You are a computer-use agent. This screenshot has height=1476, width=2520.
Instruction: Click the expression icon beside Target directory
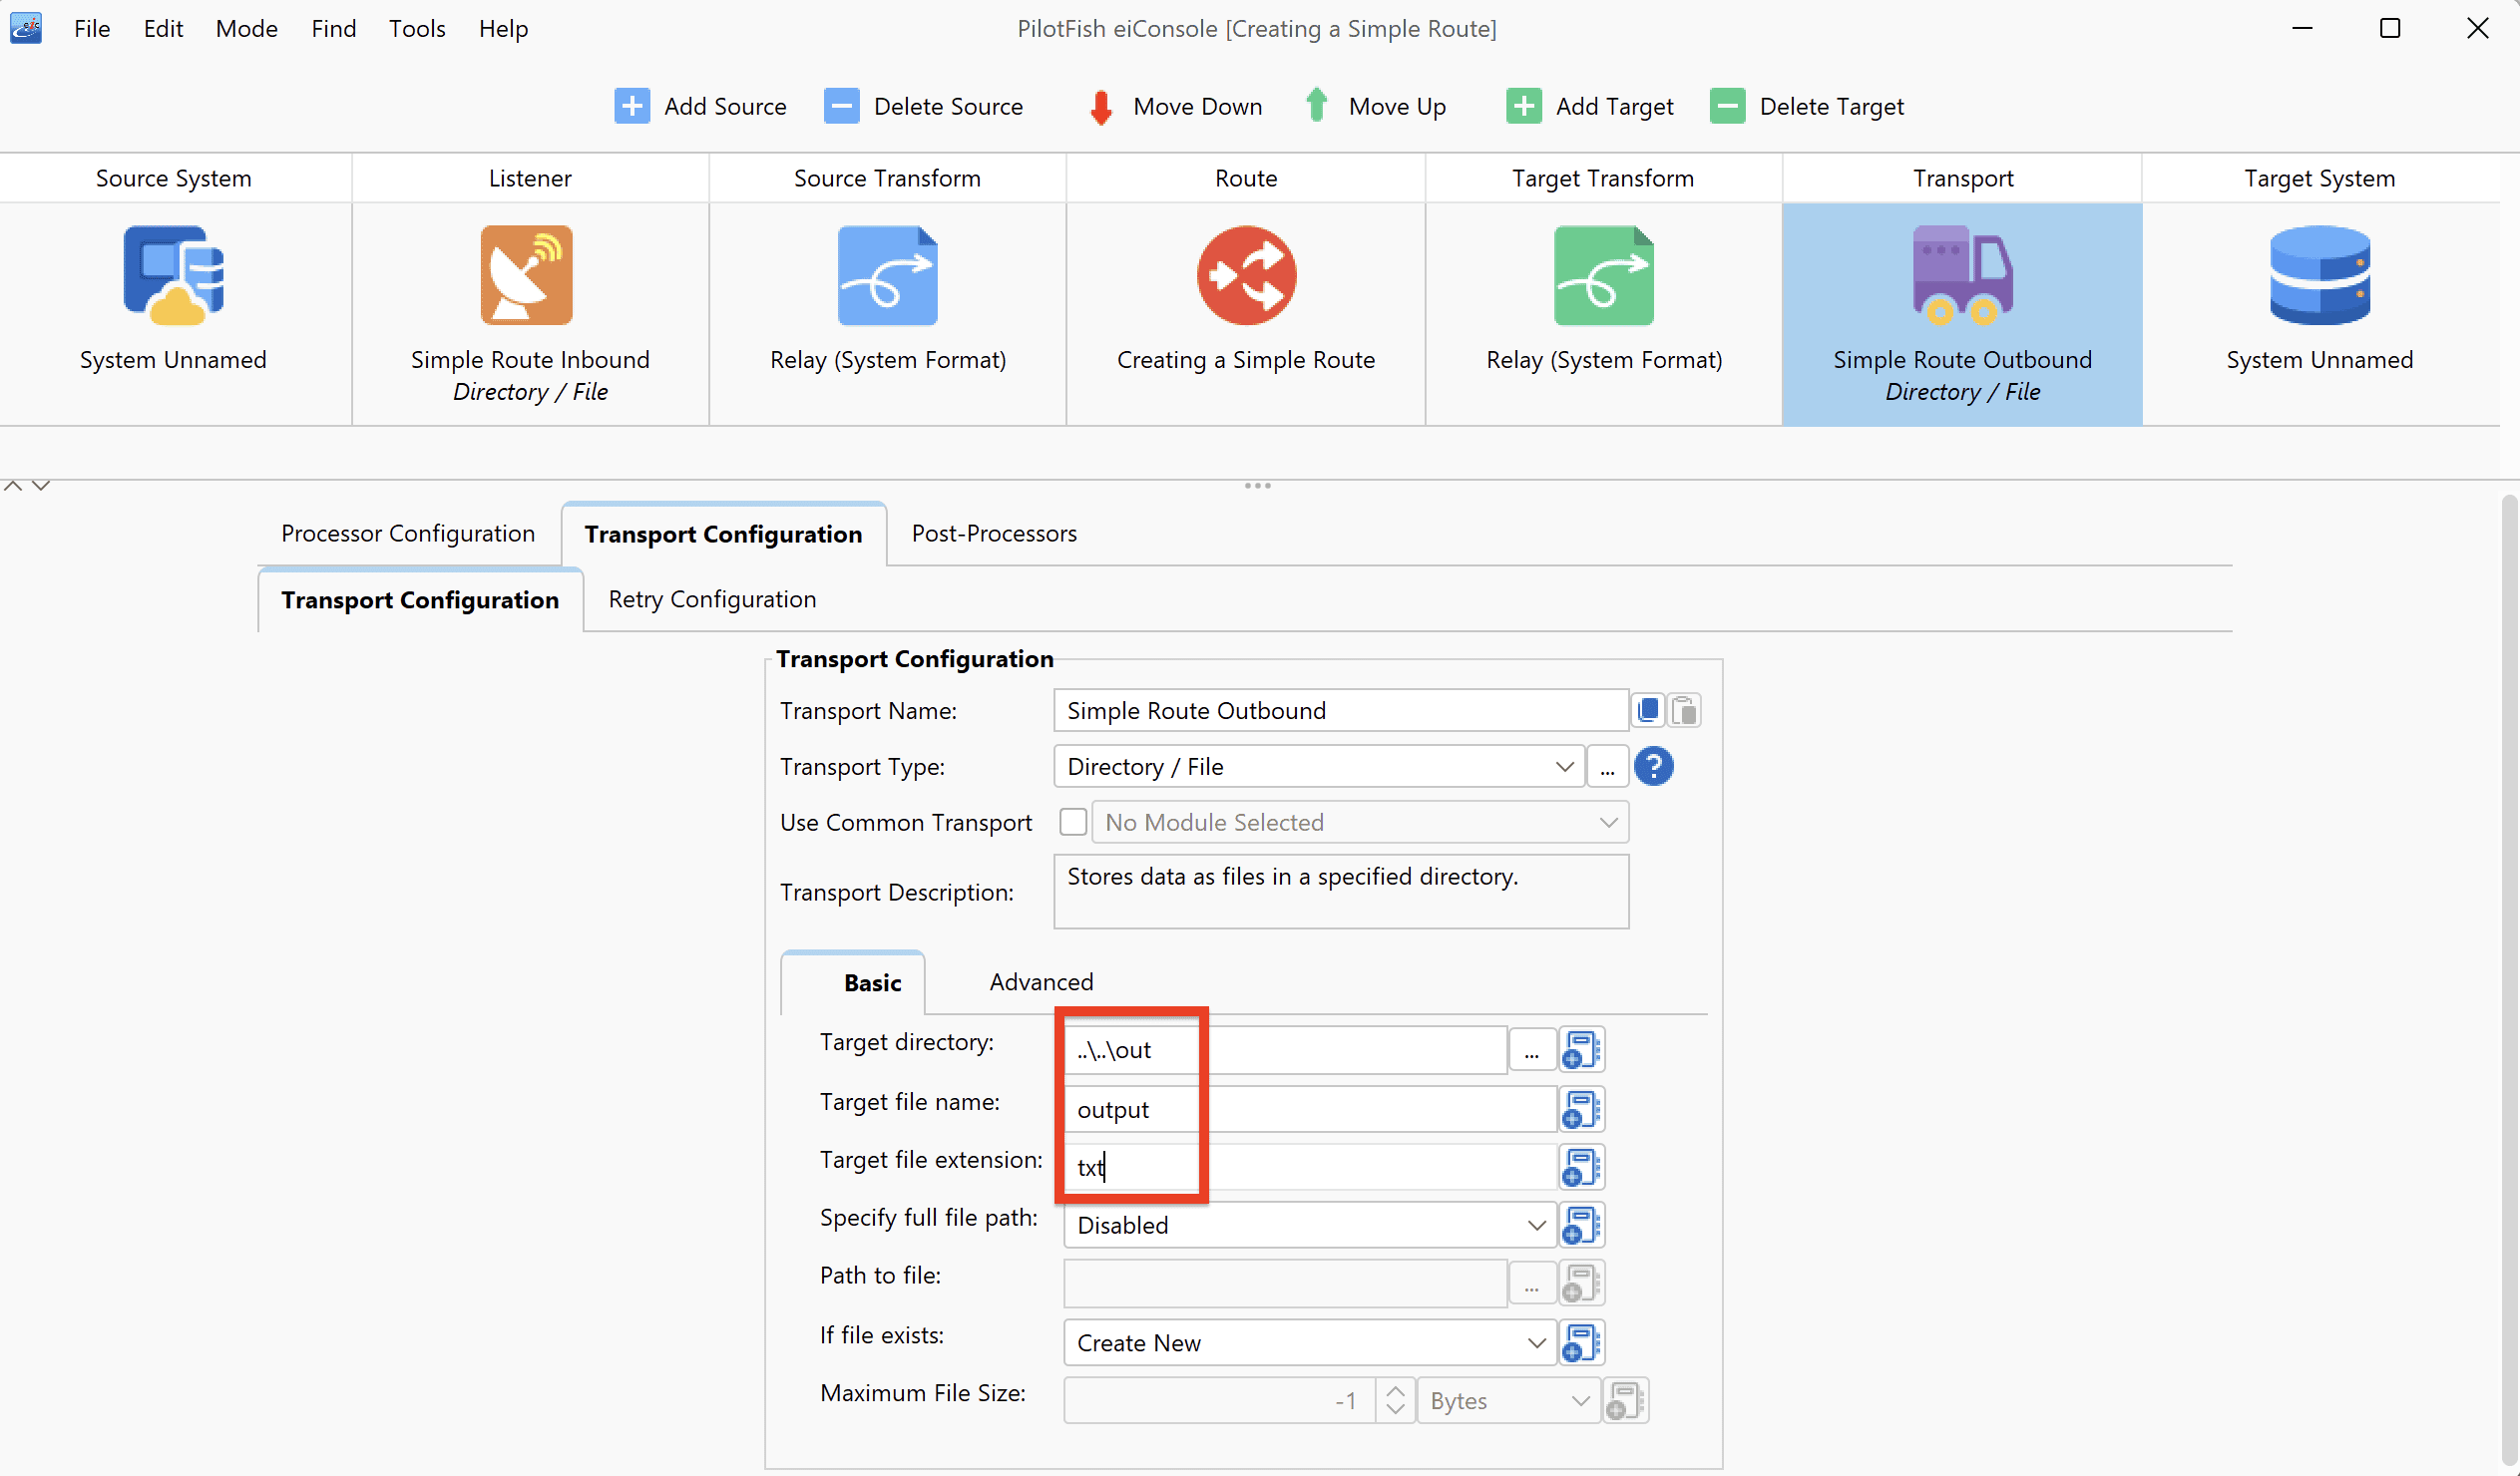click(1581, 1050)
